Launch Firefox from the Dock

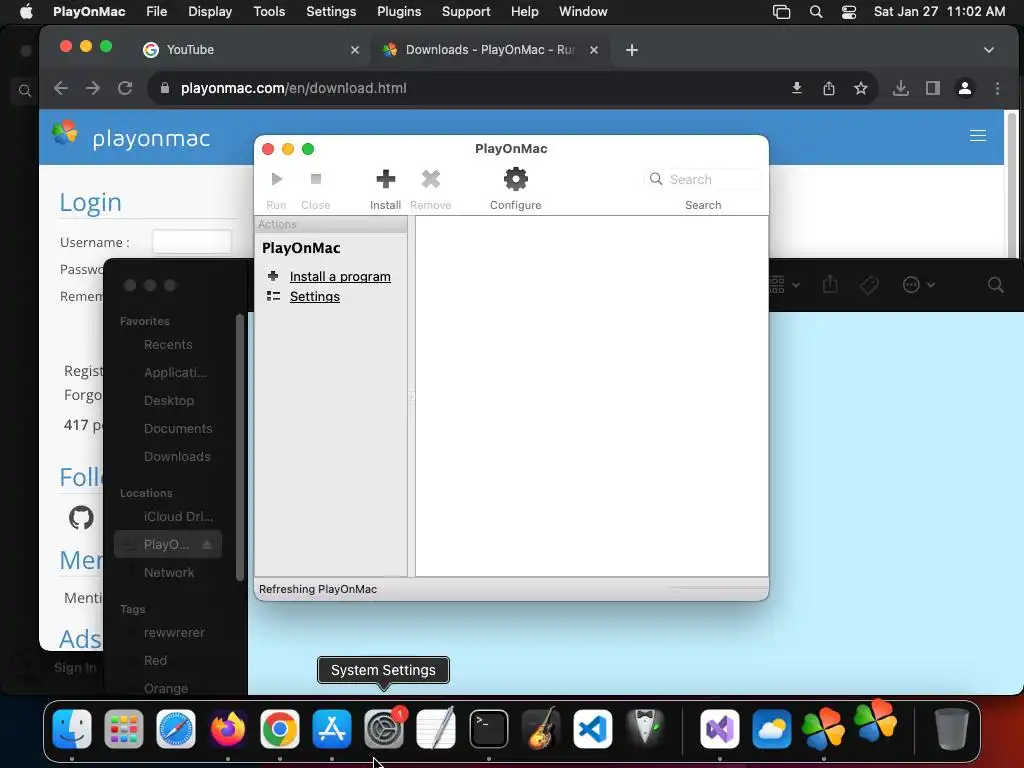click(227, 729)
